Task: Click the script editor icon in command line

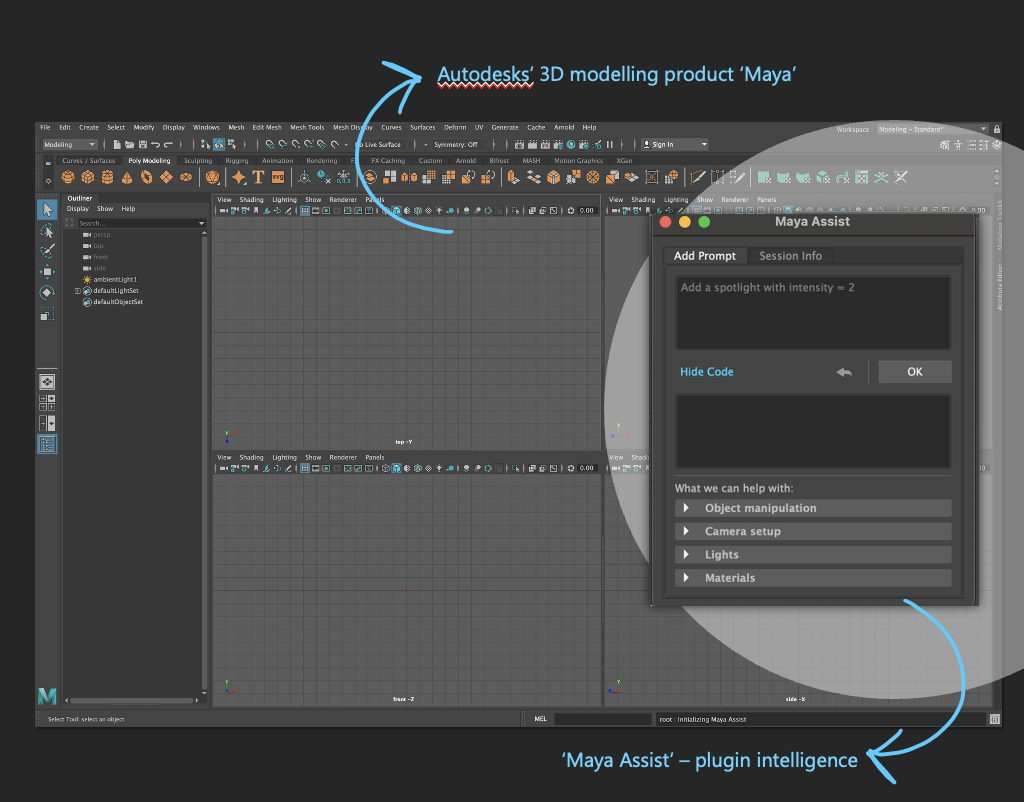Action: click(995, 719)
